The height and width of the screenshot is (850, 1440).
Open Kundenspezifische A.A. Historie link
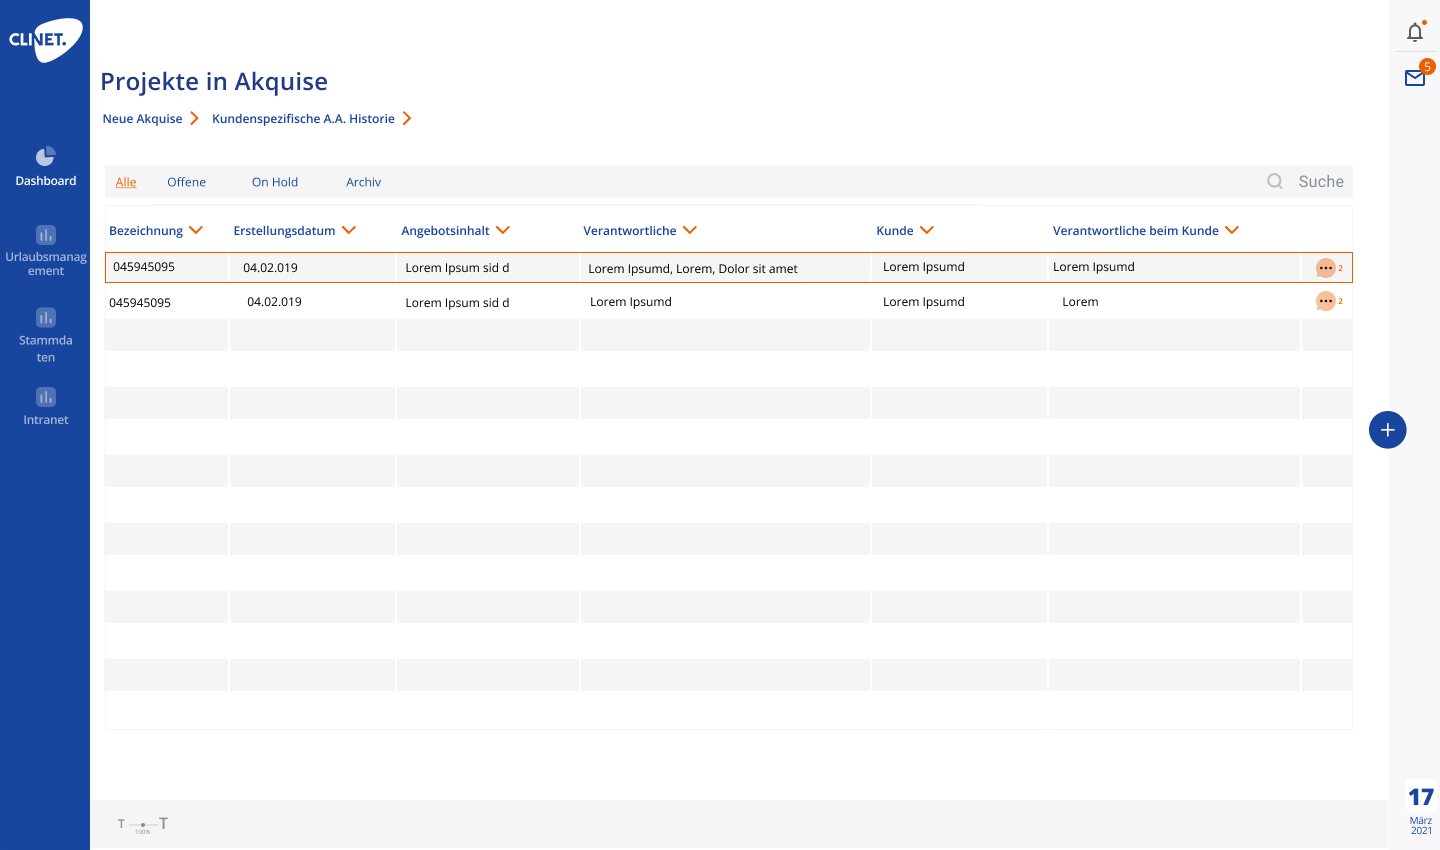coord(303,119)
